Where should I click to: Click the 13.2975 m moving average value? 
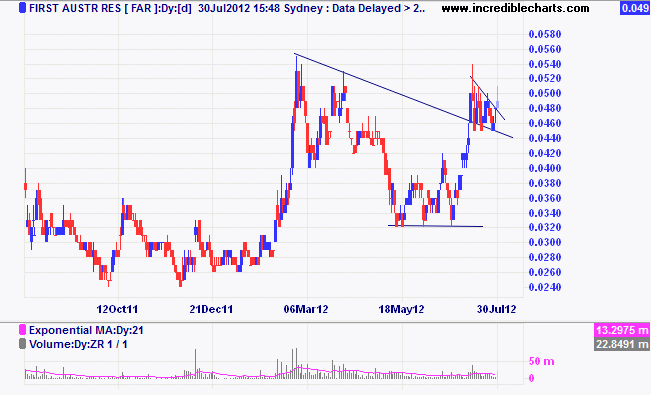(622, 330)
